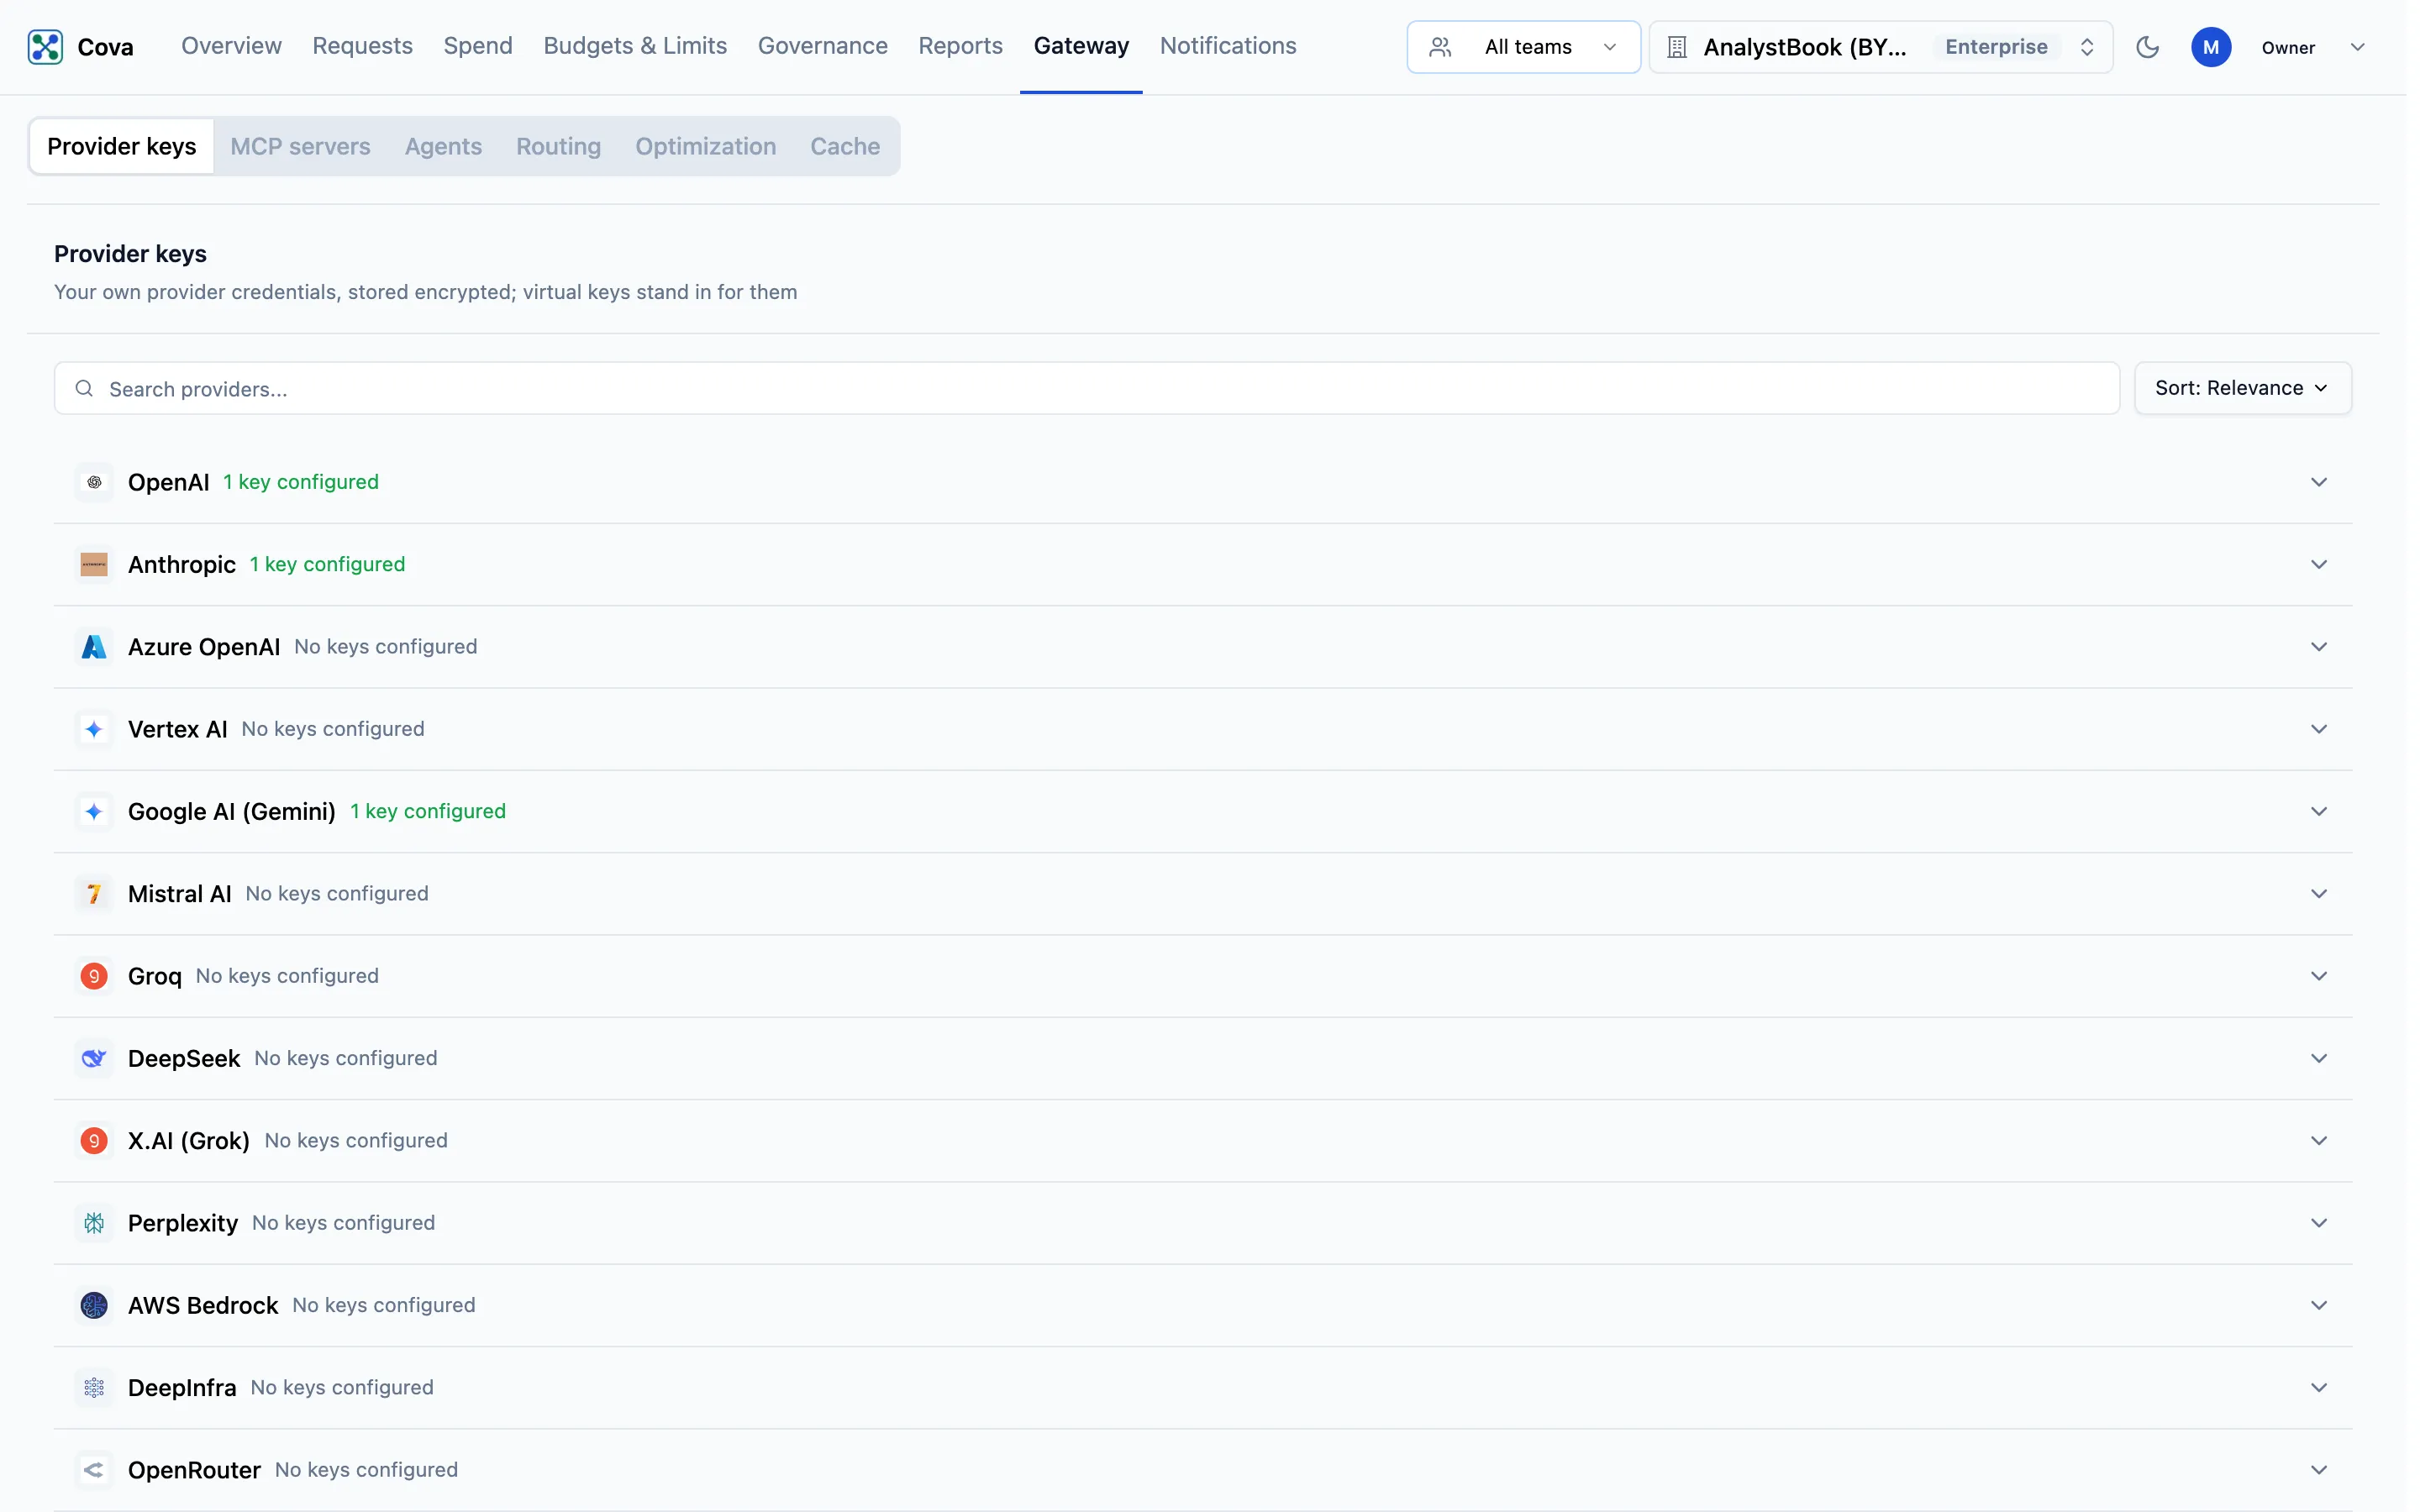
Task: Click the Enterprise plan badge
Action: [x=1995, y=47]
